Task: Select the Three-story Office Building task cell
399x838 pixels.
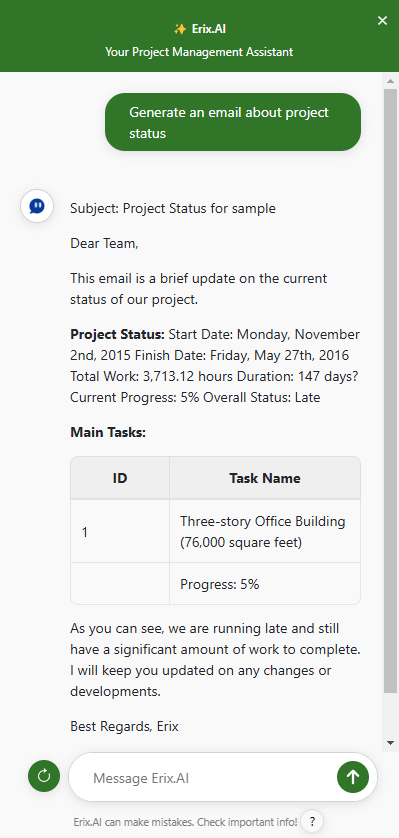Action: tap(265, 531)
